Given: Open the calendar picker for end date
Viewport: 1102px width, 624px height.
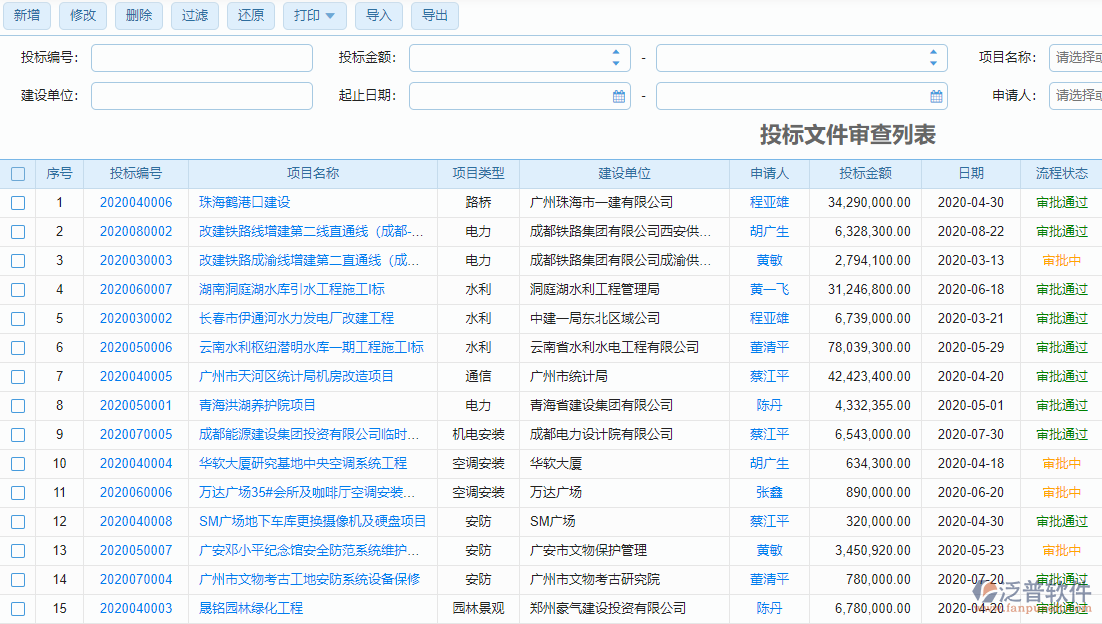Looking at the screenshot, I should [935, 96].
